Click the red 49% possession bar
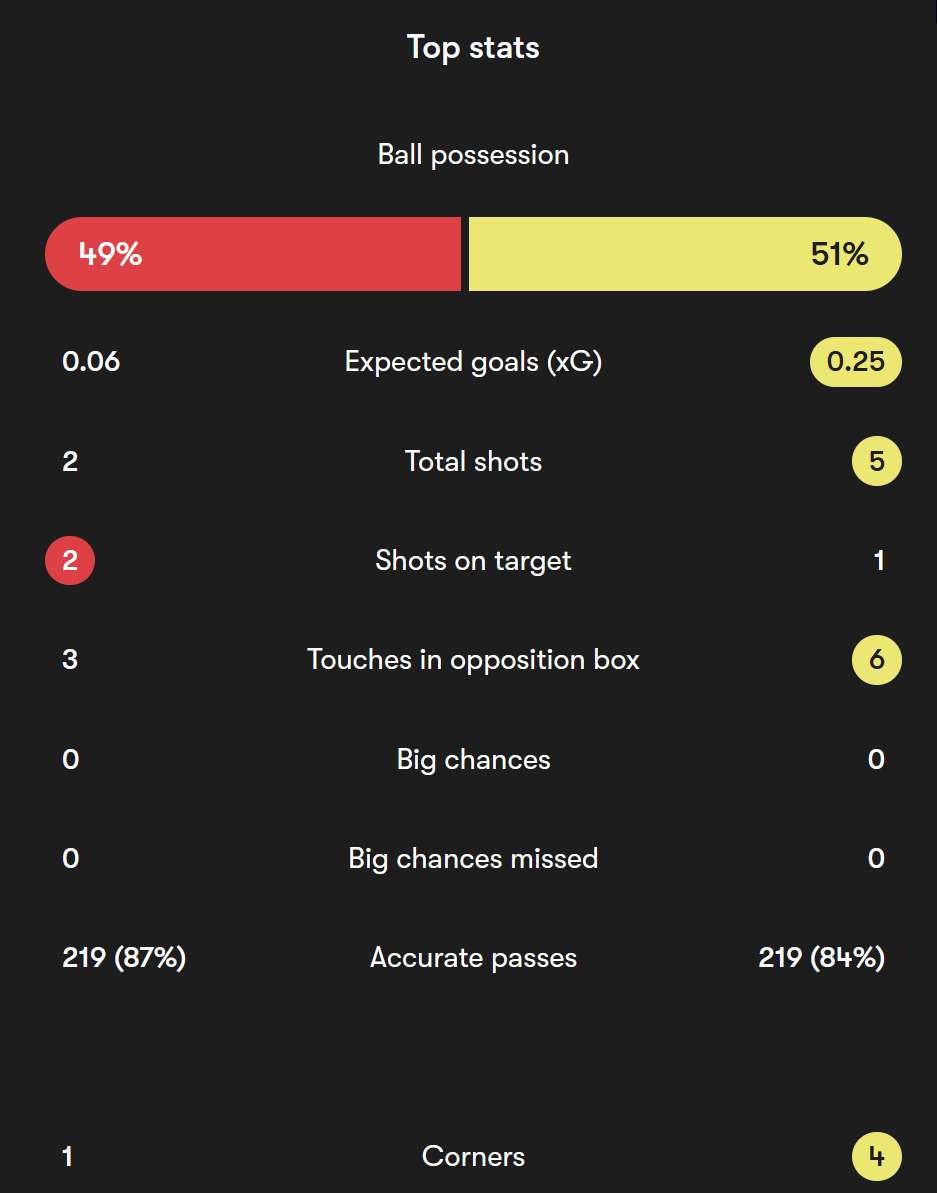Screen dimensions: 937x1193 coord(253,254)
